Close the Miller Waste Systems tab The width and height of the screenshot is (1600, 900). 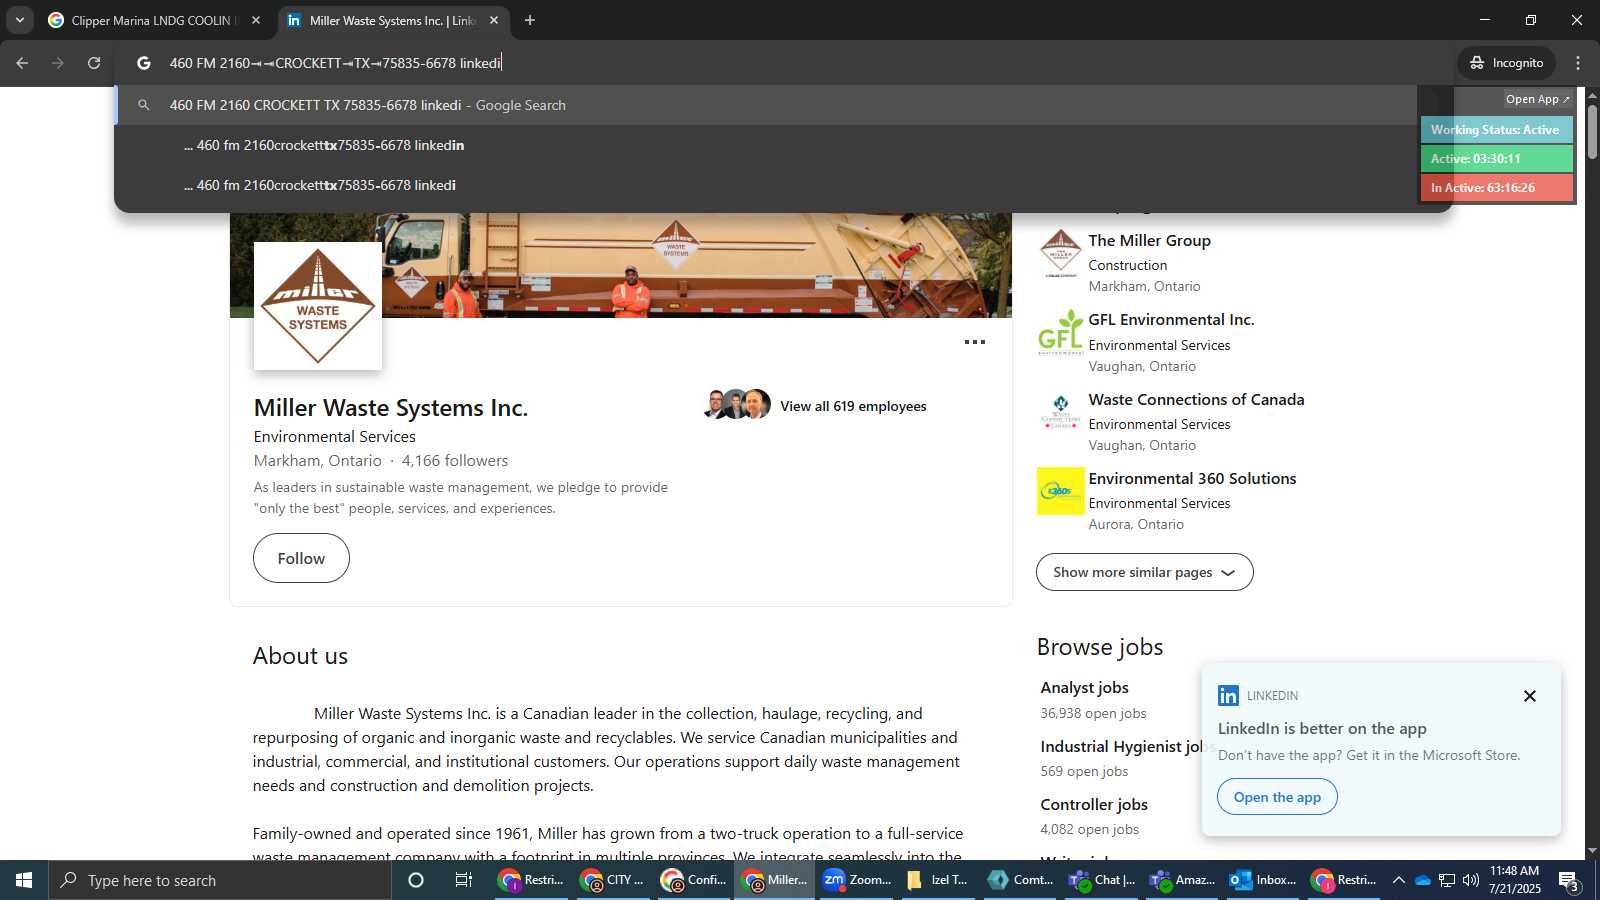494,20
